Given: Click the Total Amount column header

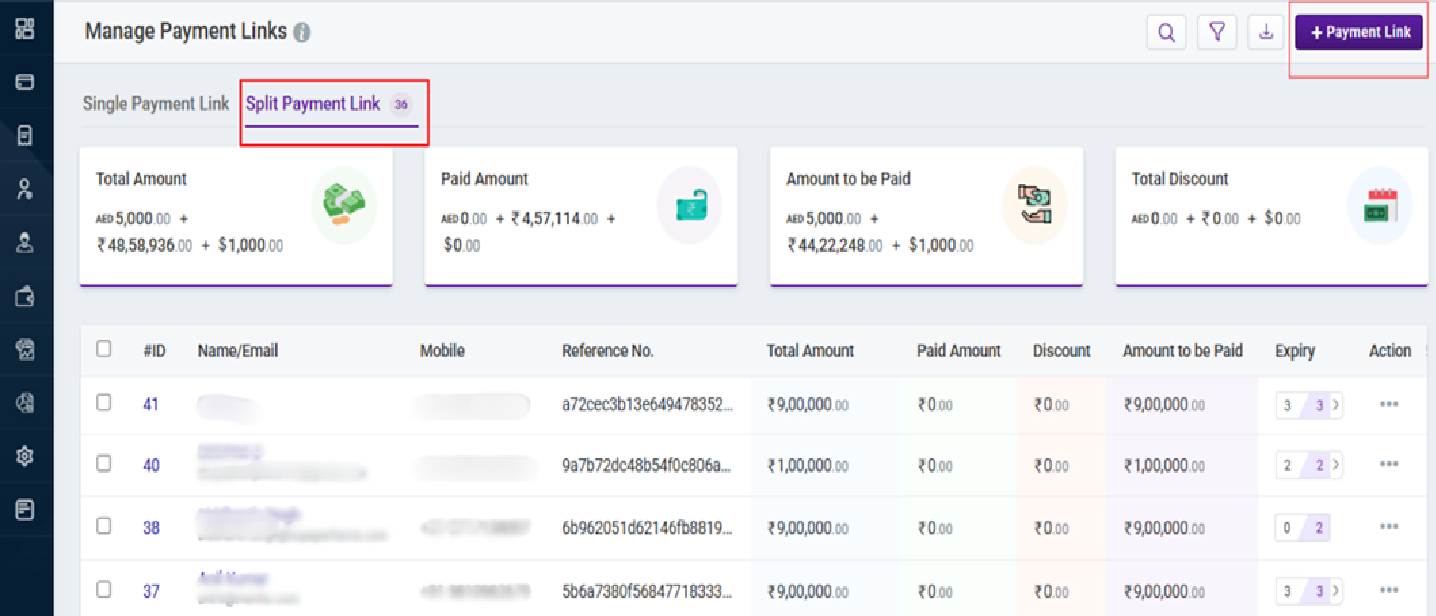Looking at the screenshot, I should pos(810,350).
